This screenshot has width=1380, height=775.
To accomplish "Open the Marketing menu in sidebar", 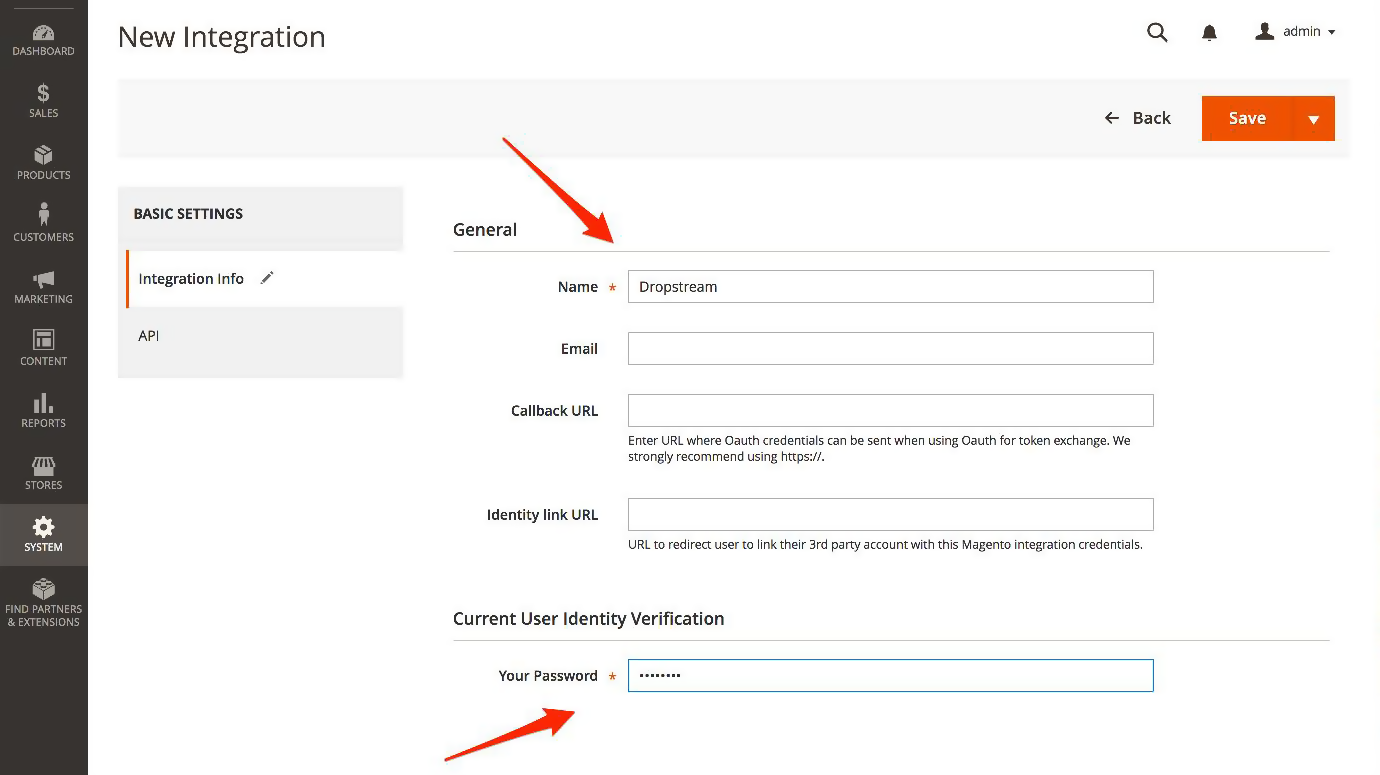I will (x=43, y=288).
